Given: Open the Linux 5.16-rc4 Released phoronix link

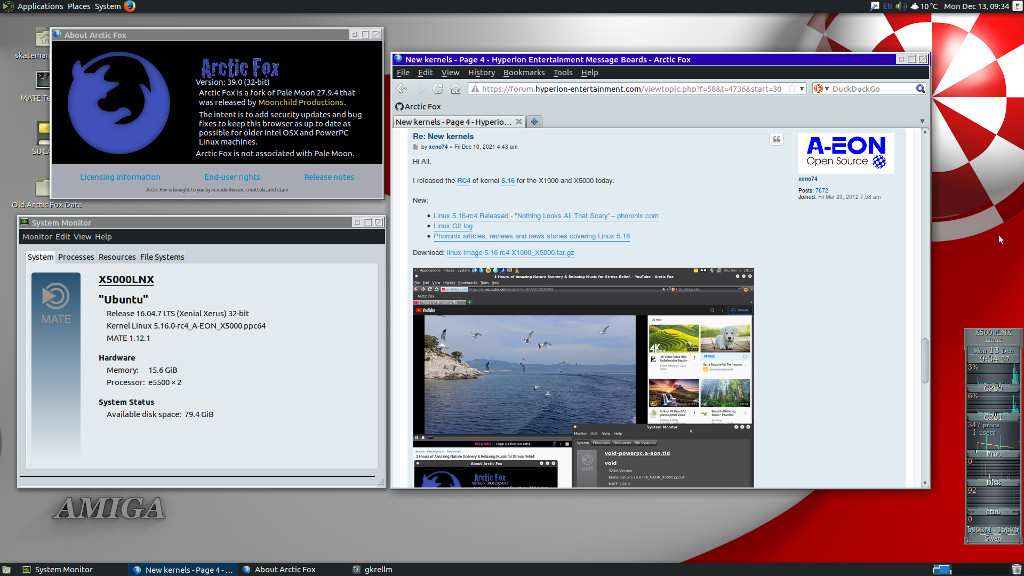Looking at the screenshot, I should [545, 216].
